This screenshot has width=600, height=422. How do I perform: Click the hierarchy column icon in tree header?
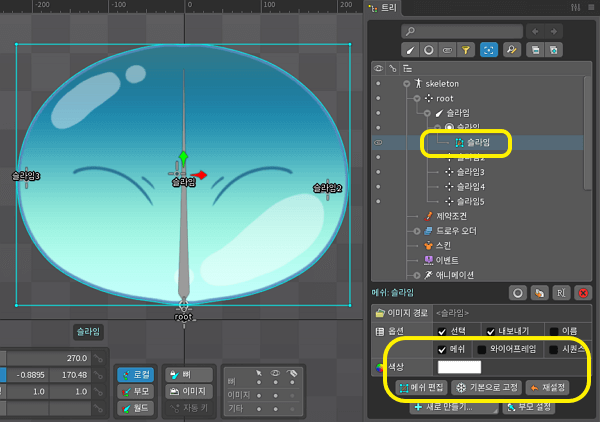pos(408,68)
